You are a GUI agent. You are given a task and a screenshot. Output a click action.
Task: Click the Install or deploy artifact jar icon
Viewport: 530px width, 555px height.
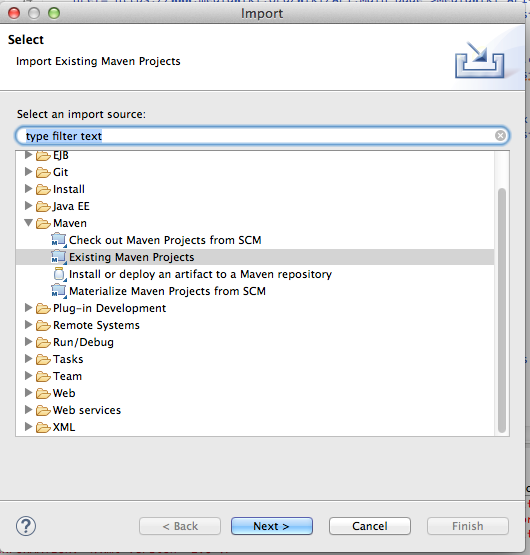(x=59, y=274)
